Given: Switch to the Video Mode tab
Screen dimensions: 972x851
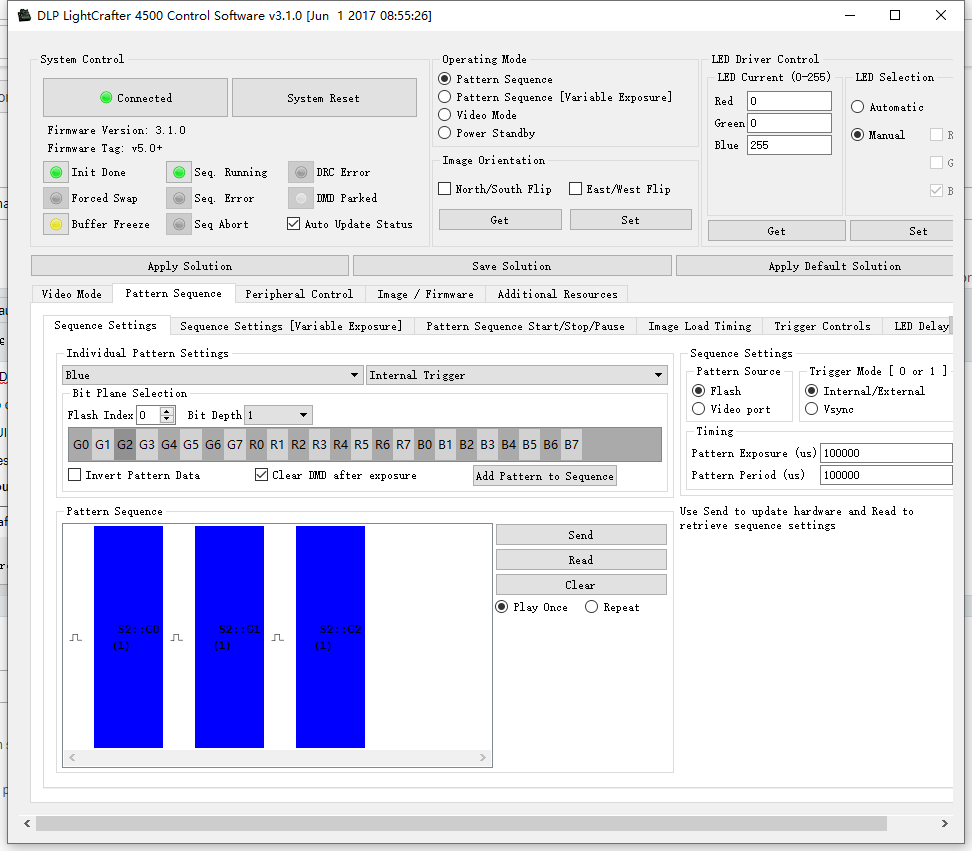Looking at the screenshot, I should [x=72, y=294].
